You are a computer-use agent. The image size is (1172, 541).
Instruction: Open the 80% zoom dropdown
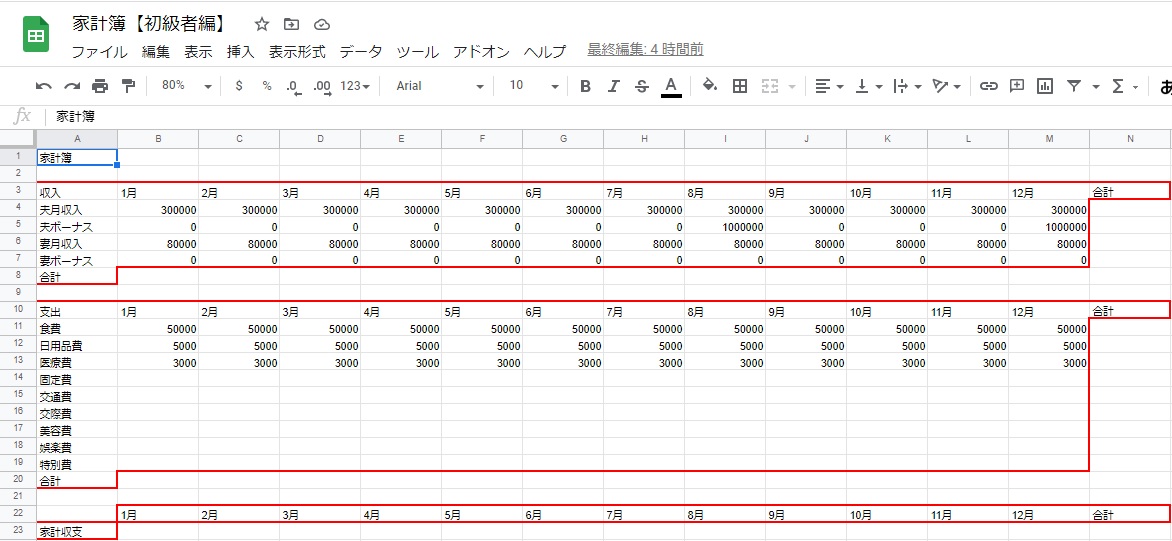point(186,86)
